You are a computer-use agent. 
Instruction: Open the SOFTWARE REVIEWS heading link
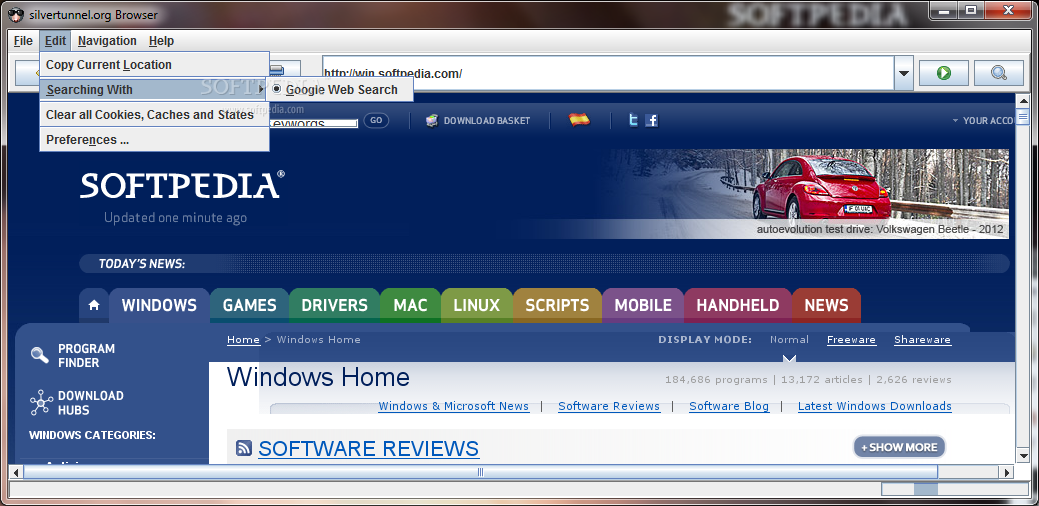tap(368, 448)
